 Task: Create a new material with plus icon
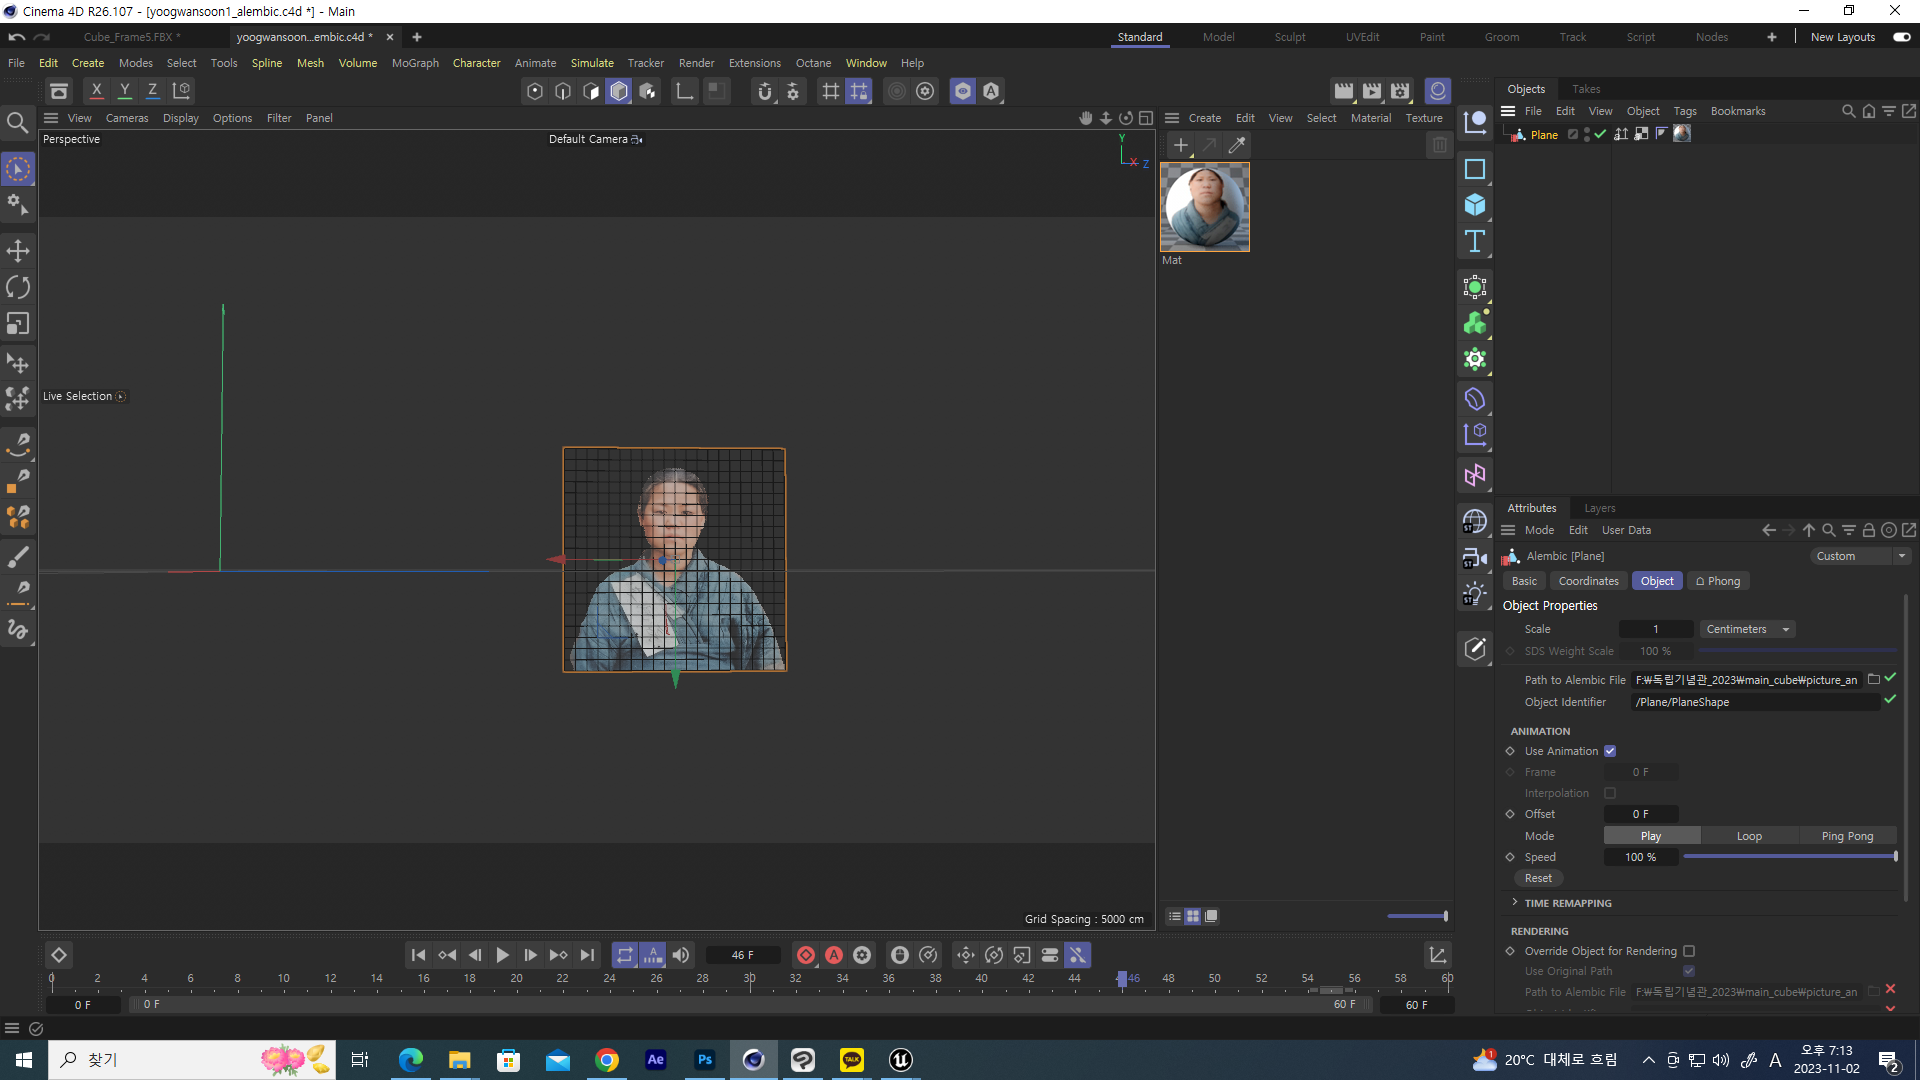pos(1180,145)
